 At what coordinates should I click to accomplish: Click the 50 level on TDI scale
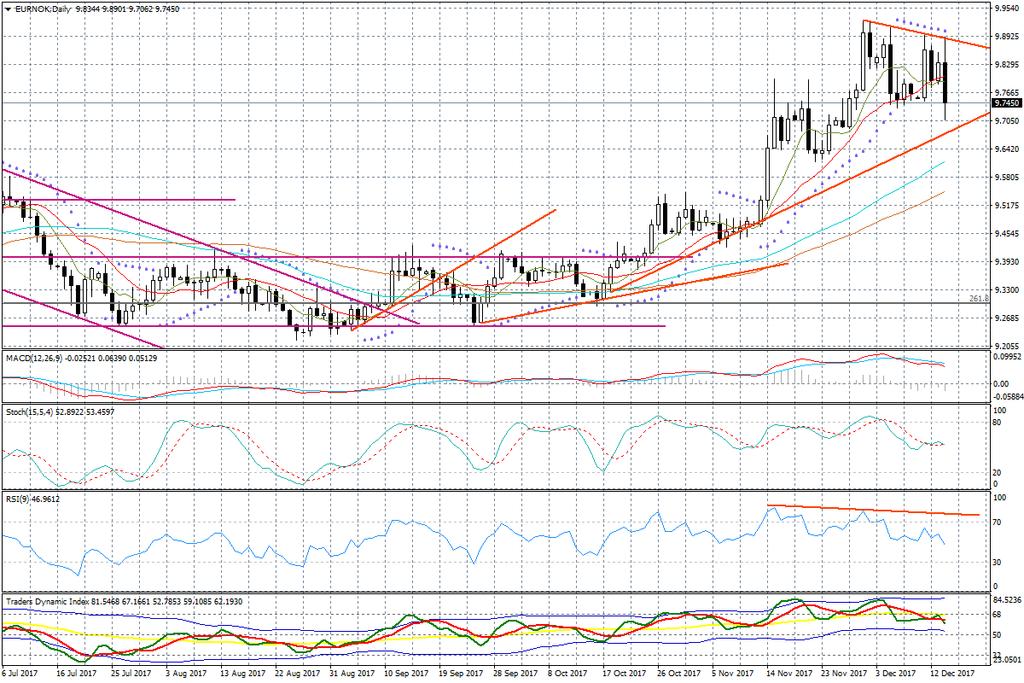[997, 635]
